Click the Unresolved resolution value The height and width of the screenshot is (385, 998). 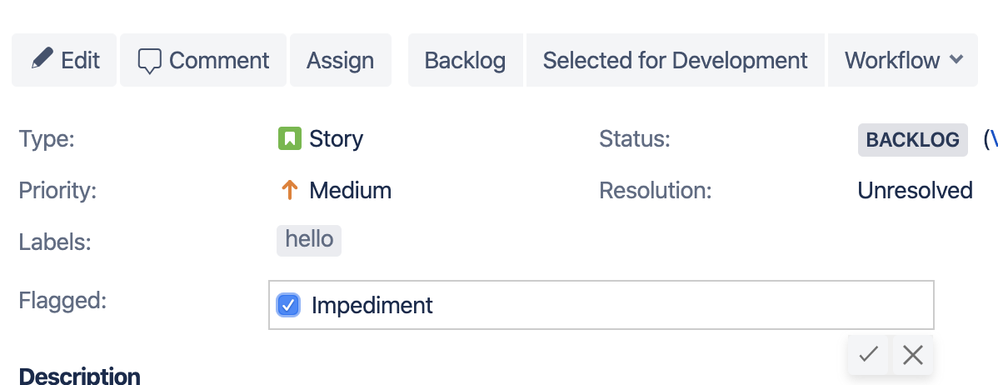point(915,190)
